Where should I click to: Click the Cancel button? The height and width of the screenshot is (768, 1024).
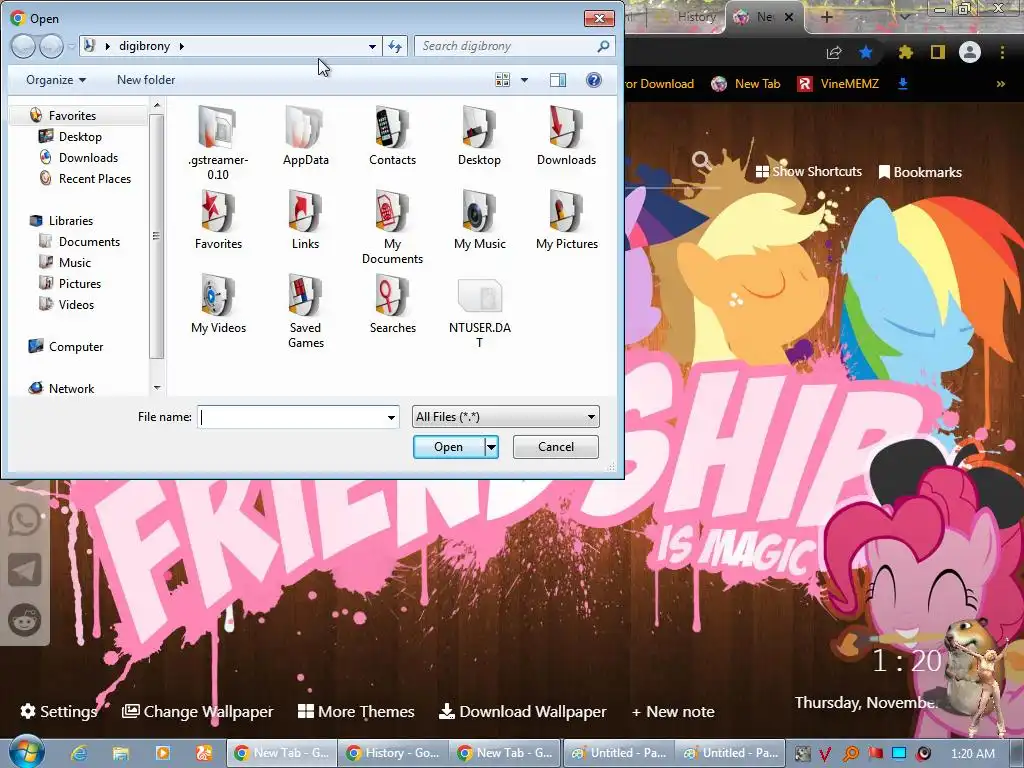(x=556, y=447)
